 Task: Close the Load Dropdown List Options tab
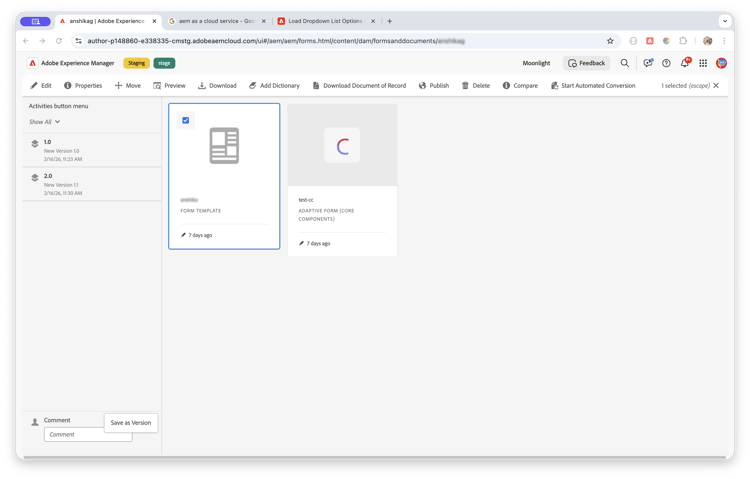tap(373, 21)
